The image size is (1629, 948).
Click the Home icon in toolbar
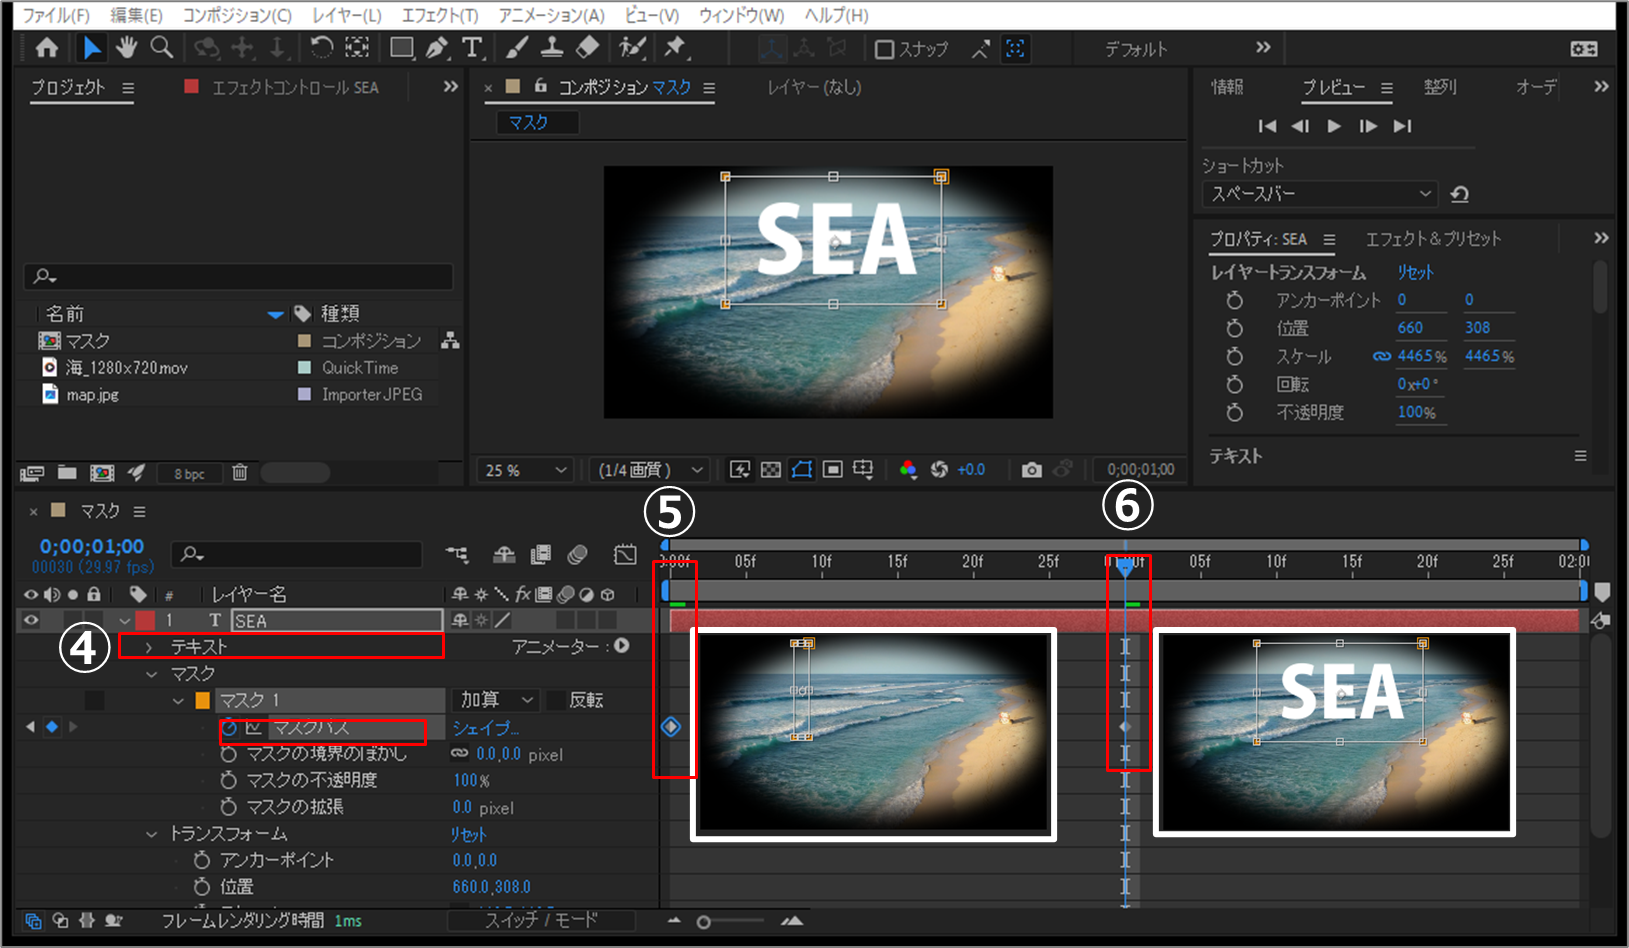pos(46,48)
